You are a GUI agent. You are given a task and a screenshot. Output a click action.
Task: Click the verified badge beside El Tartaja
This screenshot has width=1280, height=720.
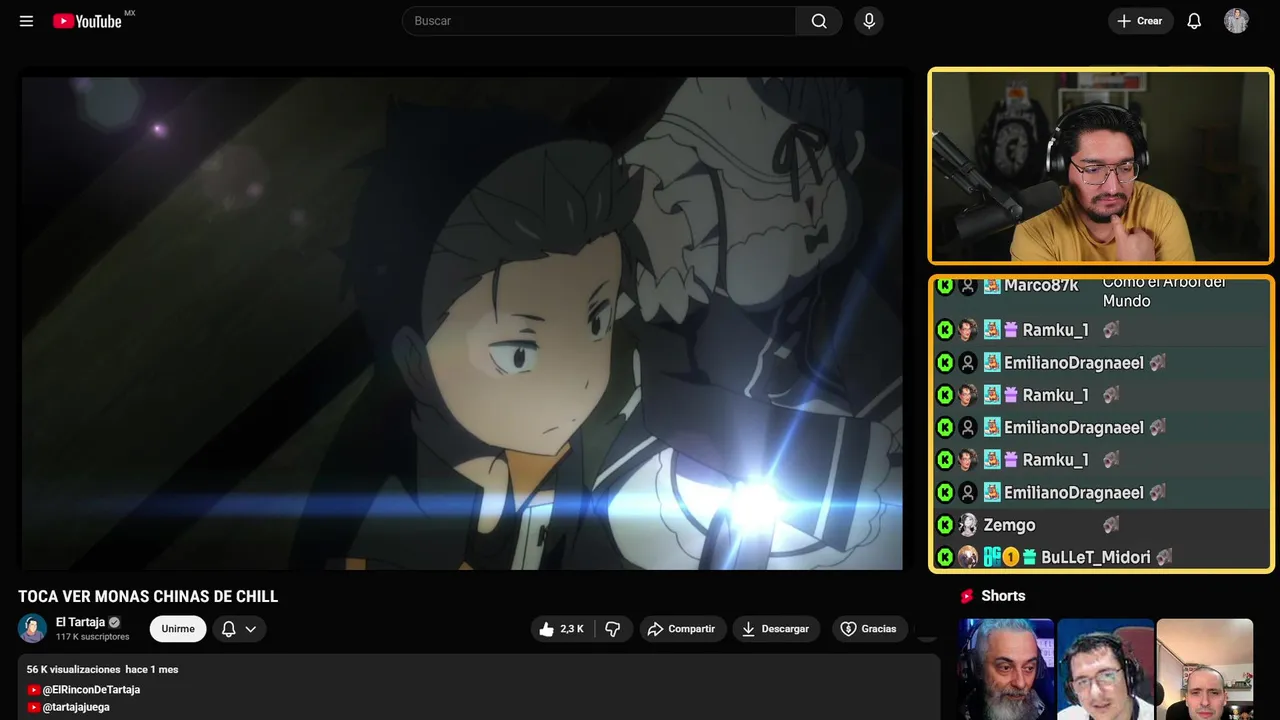[114, 622]
